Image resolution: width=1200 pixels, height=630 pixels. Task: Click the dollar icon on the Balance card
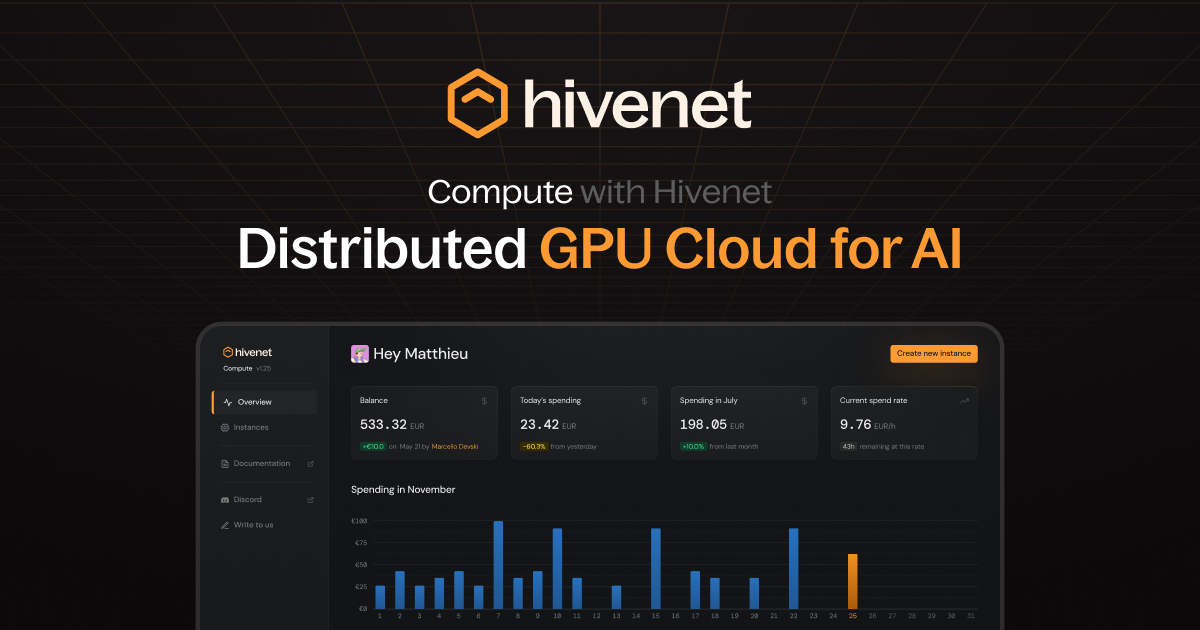point(484,400)
